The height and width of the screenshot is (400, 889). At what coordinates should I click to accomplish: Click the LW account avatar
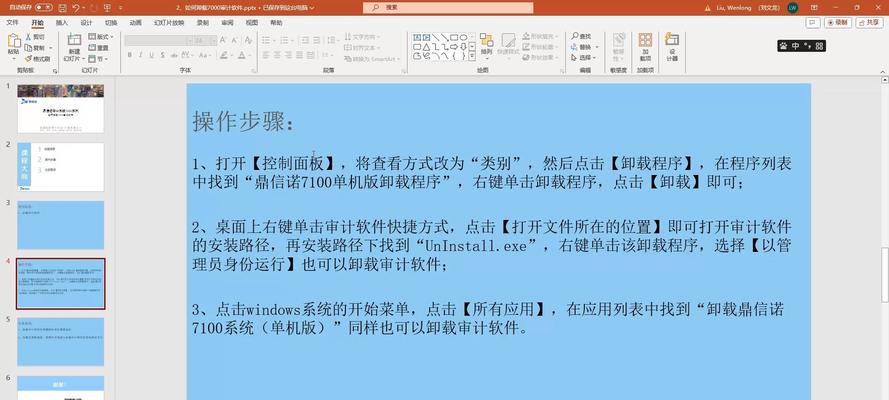[793, 8]
